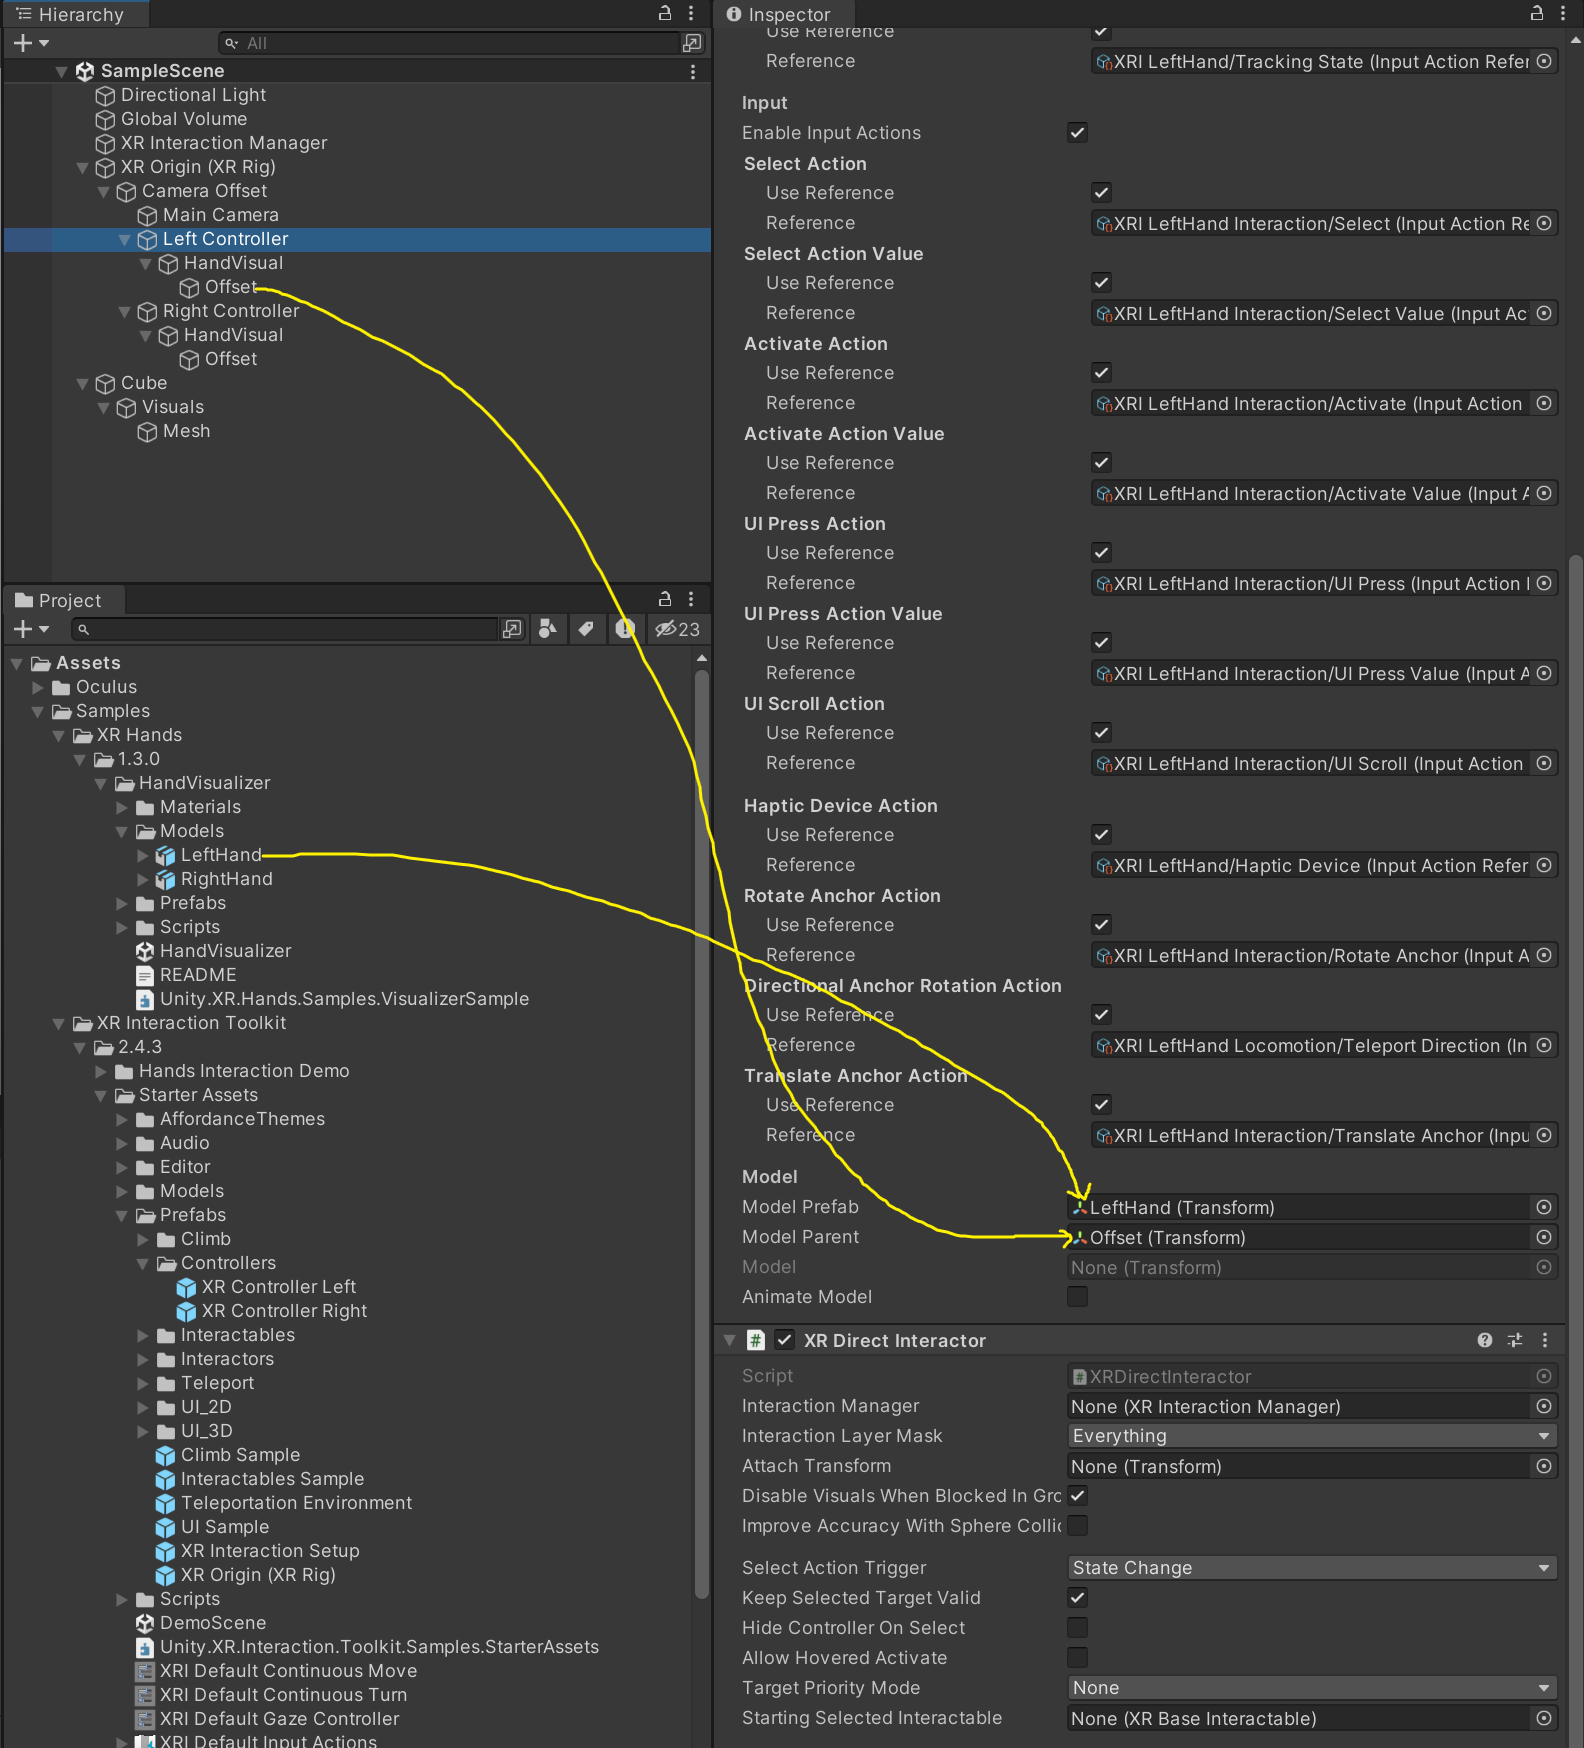1584x1748 pixels.
Task: Select XR Controller Left prefab
Action: coord(279,1287)
